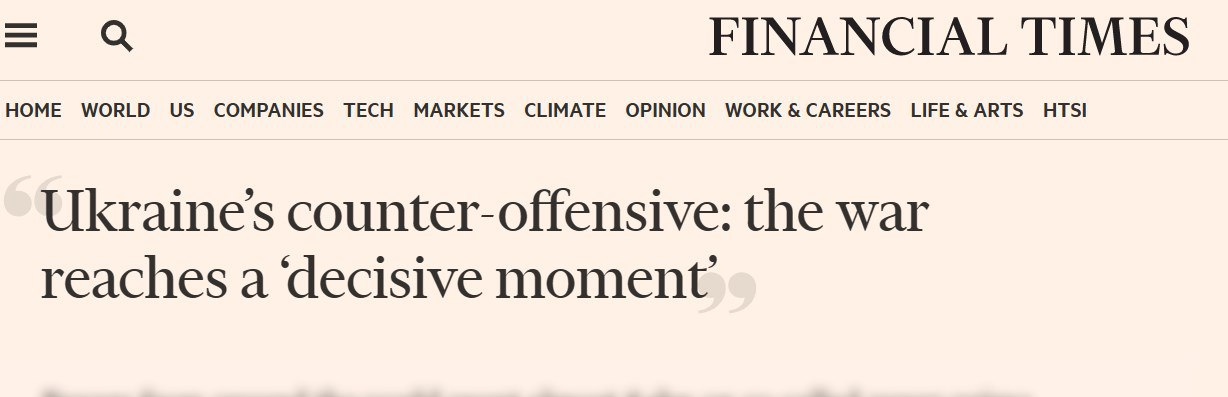Open the COMPANIES section
Image resolution: width=1228 pixels, height=397 pixels.
click(x=269, y=111)
